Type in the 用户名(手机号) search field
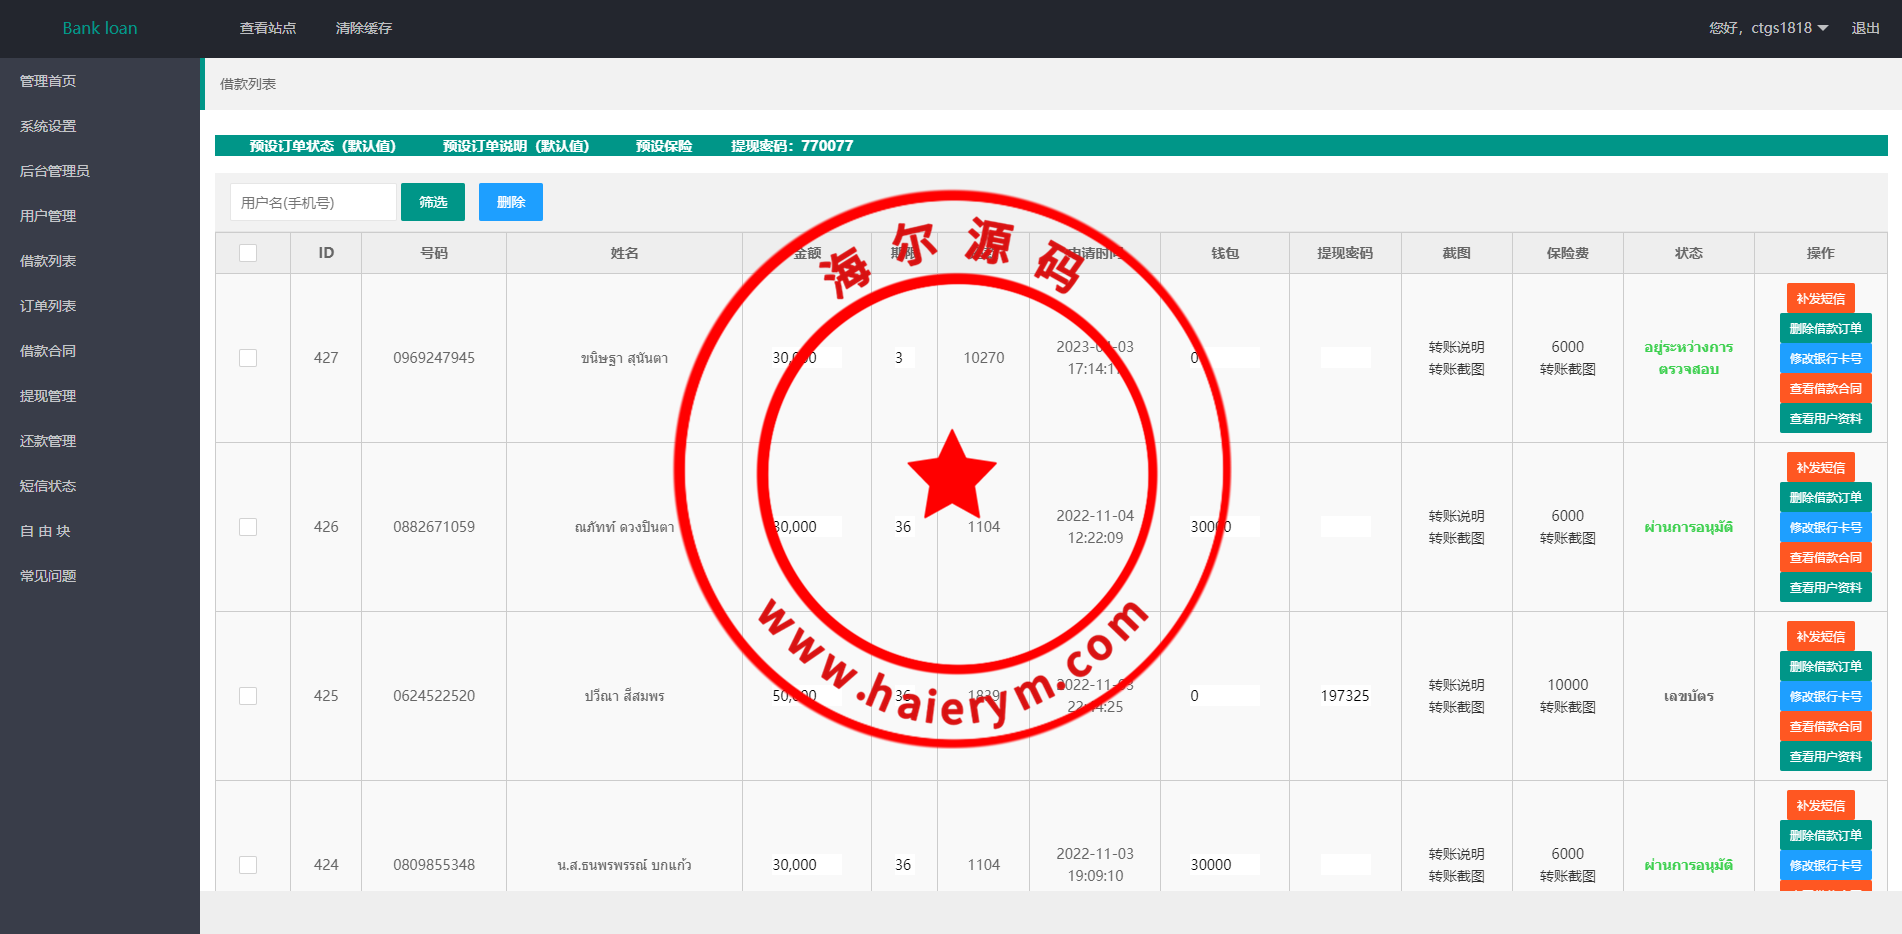 pos(313,202)
